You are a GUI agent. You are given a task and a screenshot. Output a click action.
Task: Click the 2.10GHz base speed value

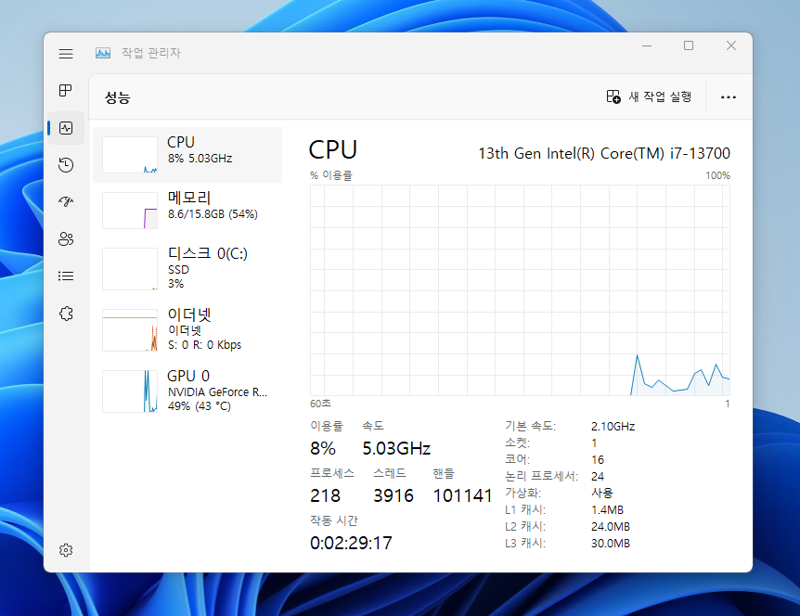613,426
